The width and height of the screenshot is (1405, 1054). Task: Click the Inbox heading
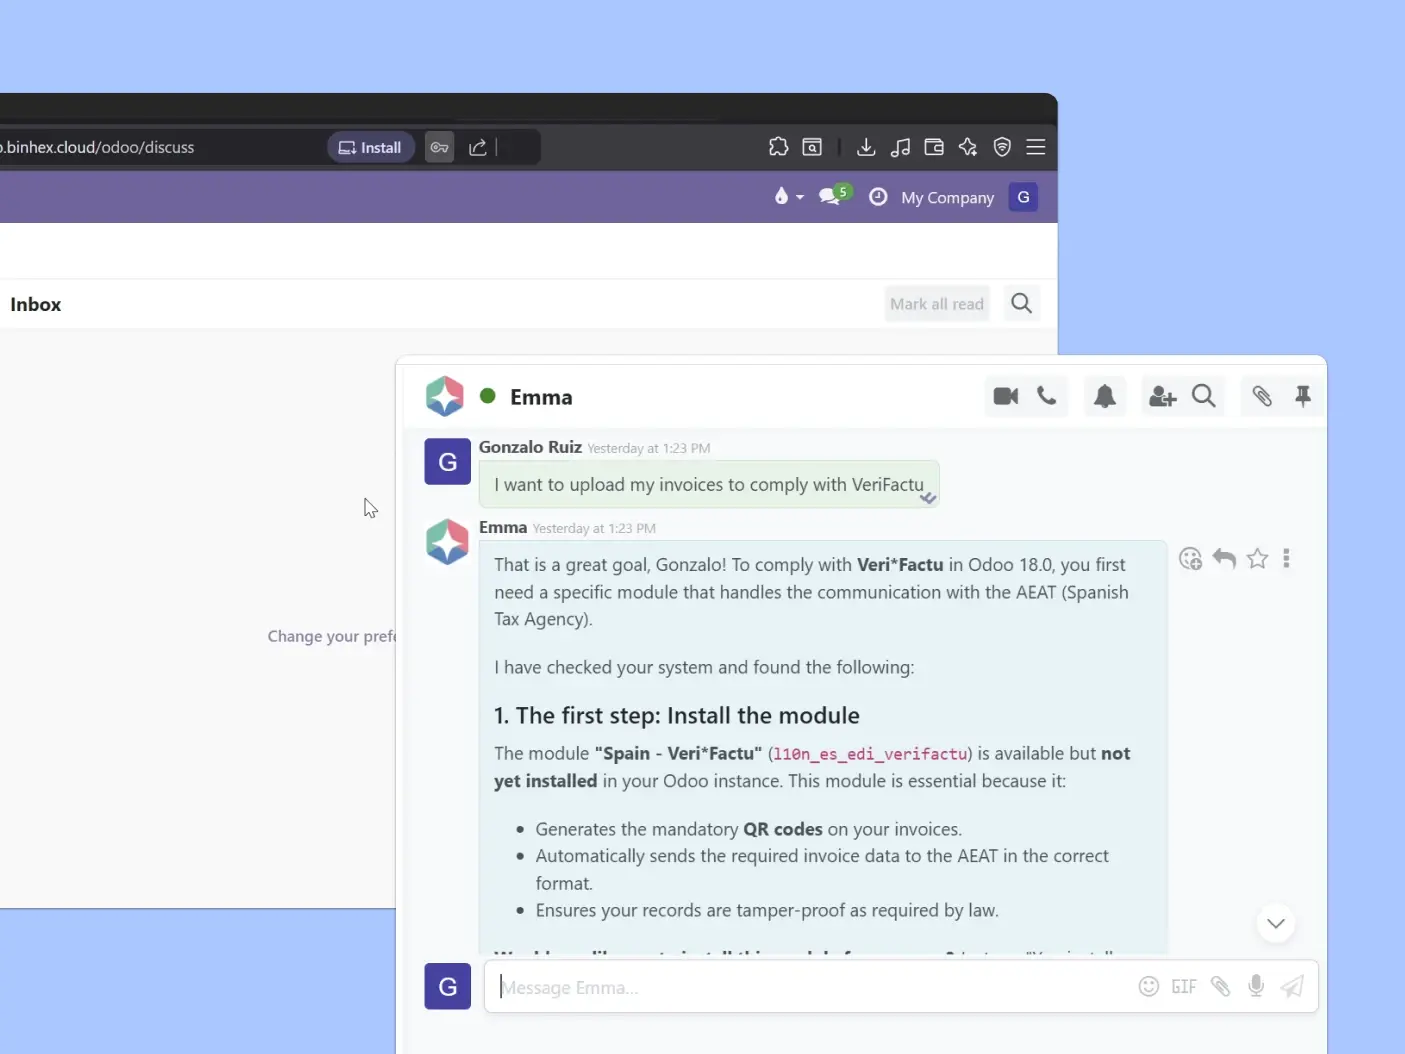click(36, 304)
